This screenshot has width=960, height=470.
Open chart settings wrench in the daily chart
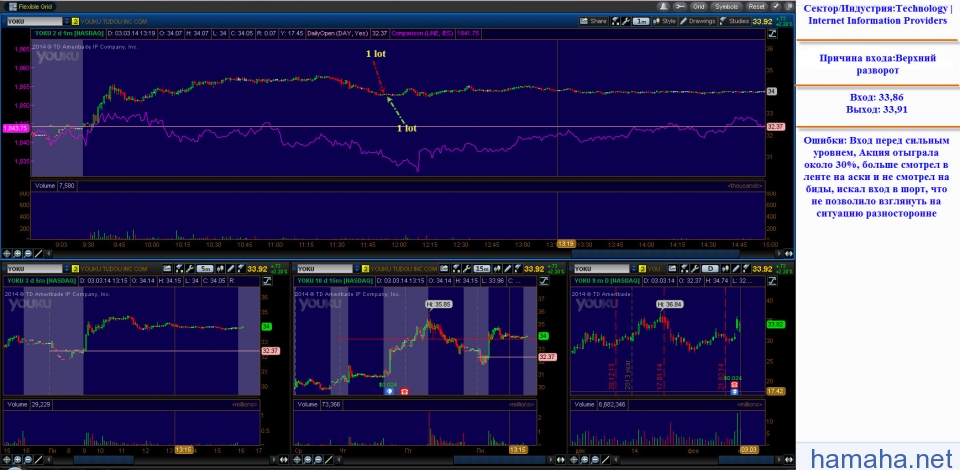[695, 269]
